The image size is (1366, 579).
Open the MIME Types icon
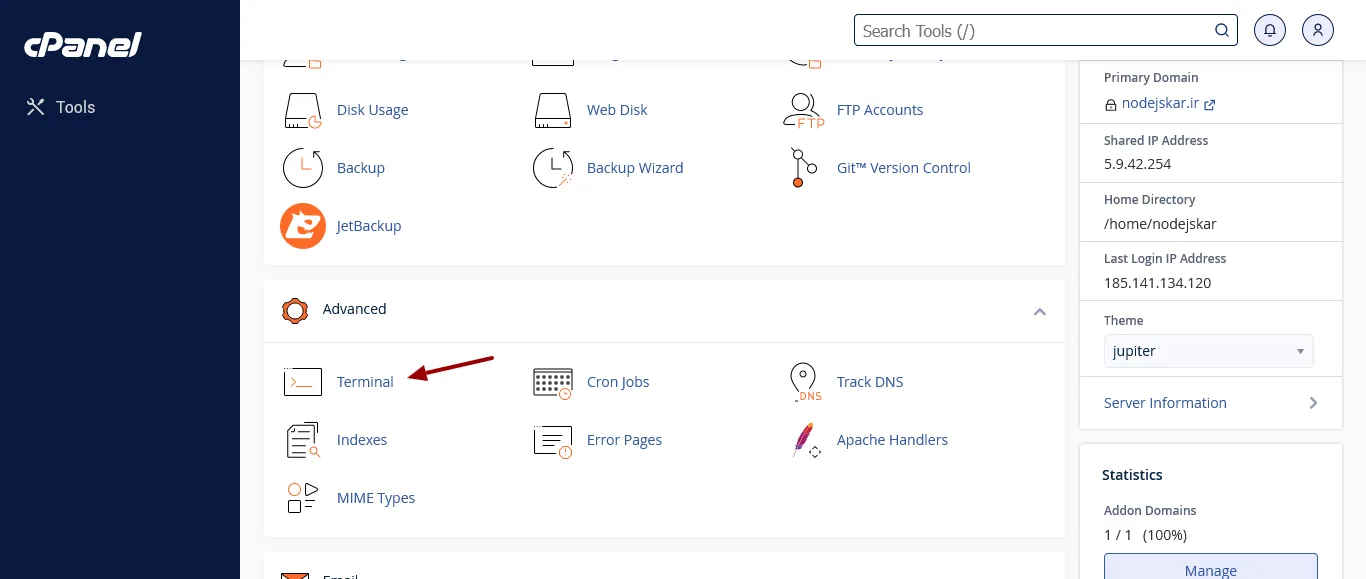click(x=303, y=498)
